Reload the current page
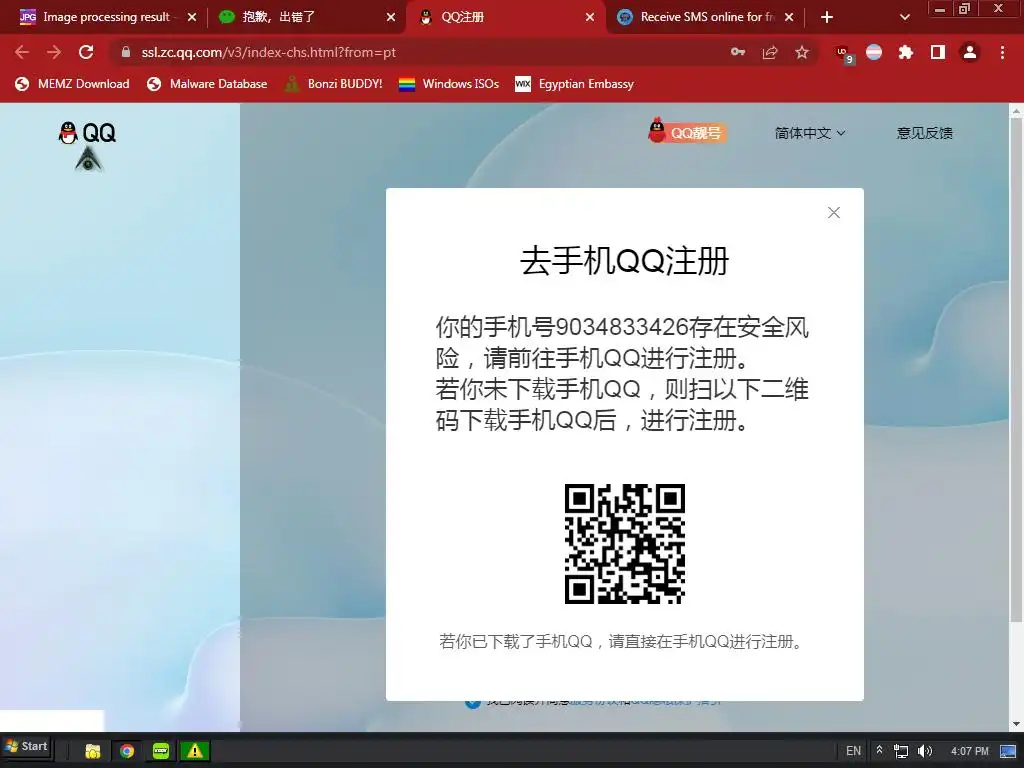The image size is (1024, 768). pos(86,52)
